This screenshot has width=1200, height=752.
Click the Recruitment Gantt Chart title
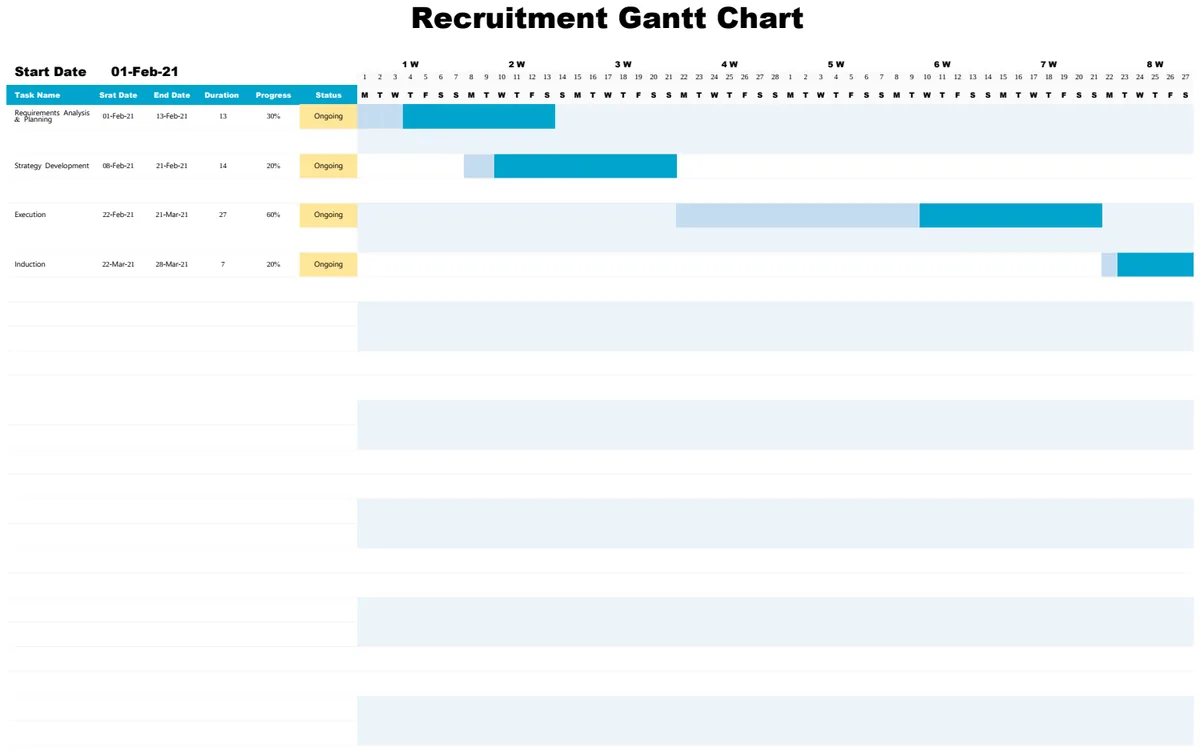click(607, 18)
